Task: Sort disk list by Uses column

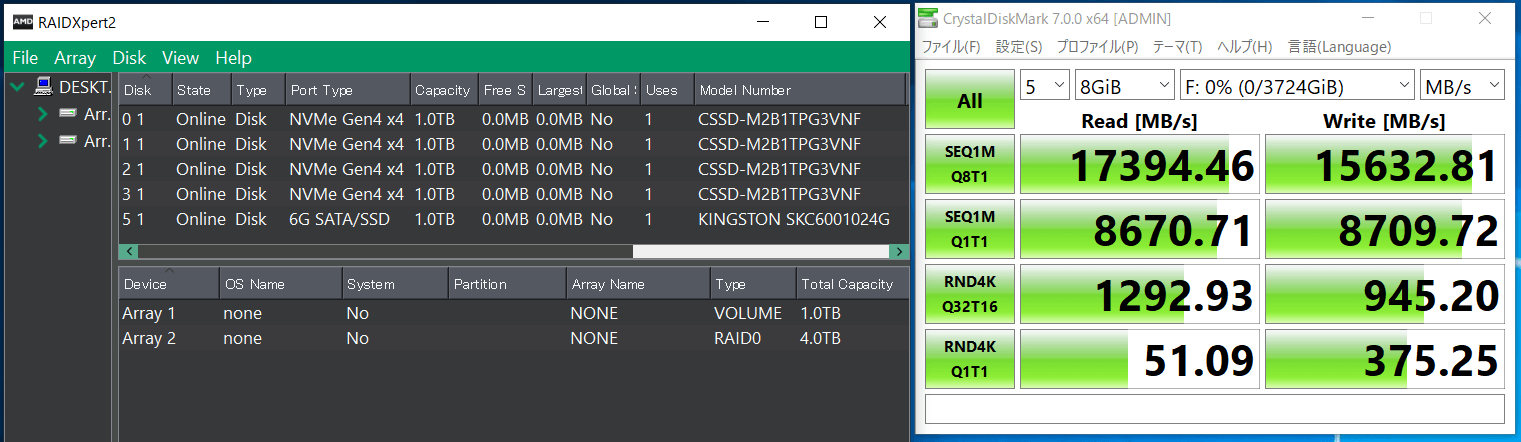Action: click(667, 90)
